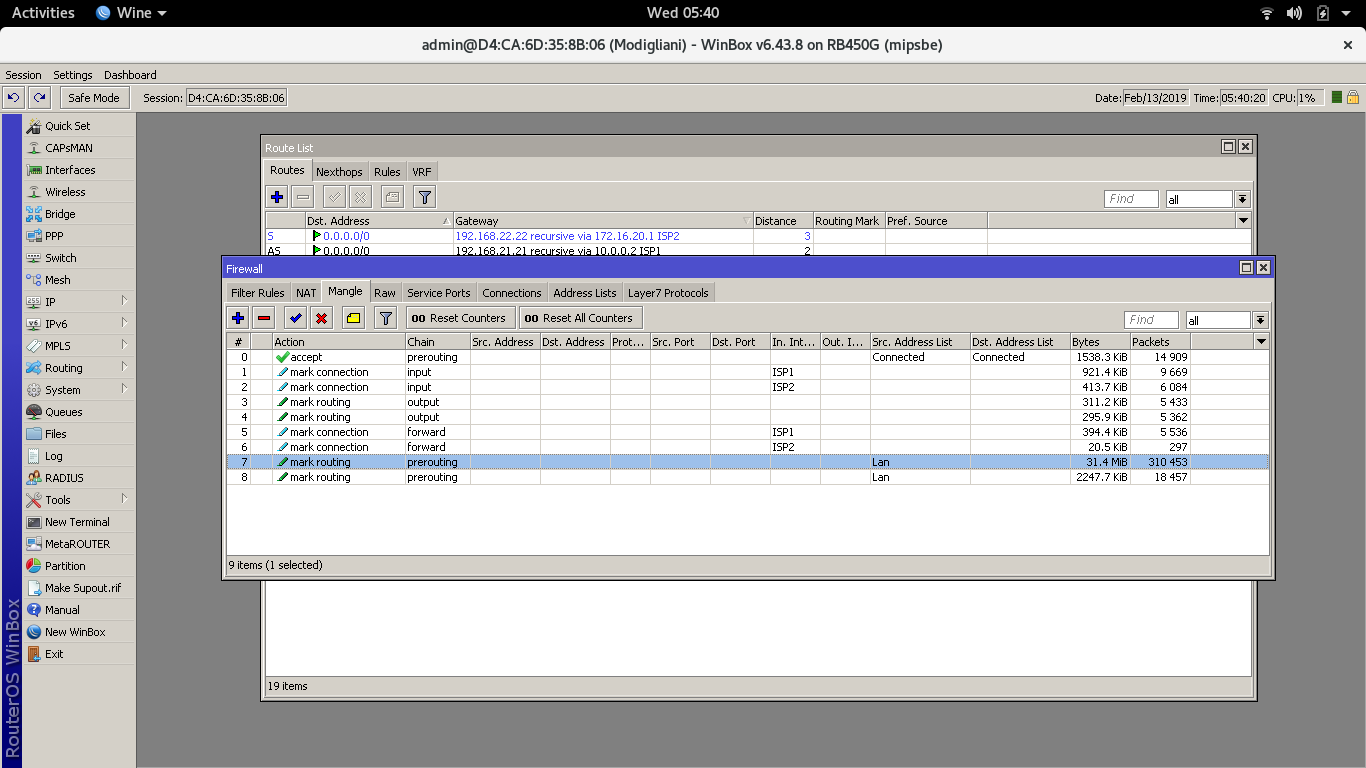Add a new route in Route List

(277, 197)
